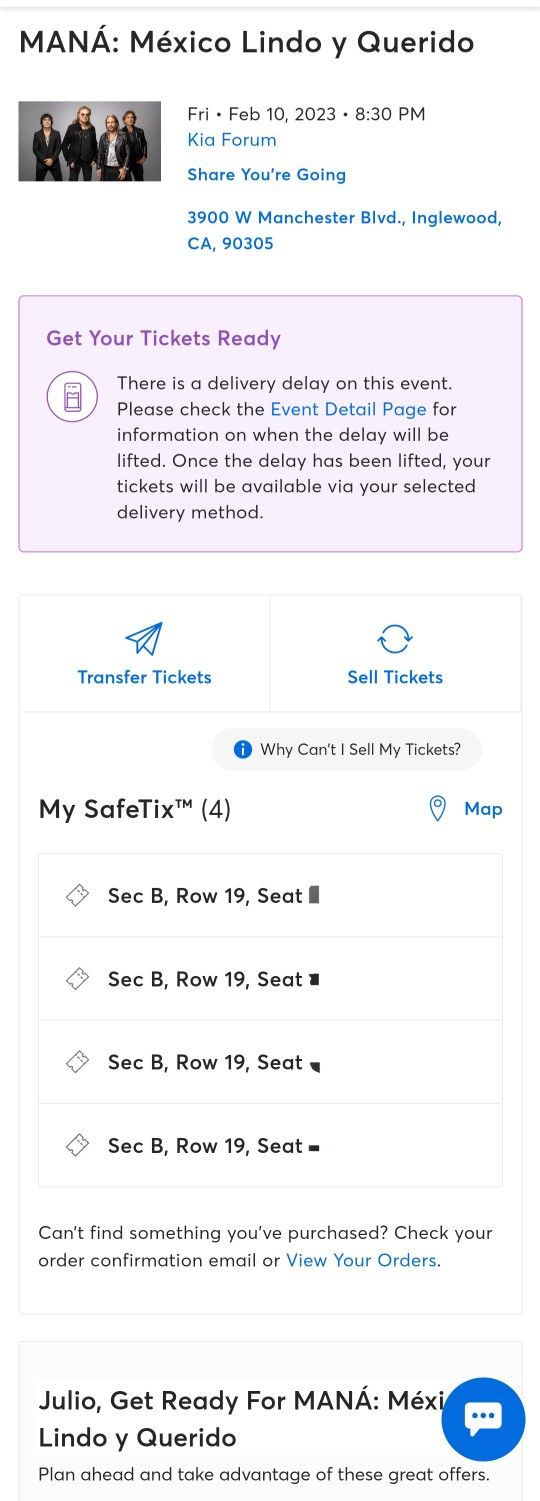The image size is (540, 1501).
Task: Click the Map text link
Action: (x=483, y=809)
